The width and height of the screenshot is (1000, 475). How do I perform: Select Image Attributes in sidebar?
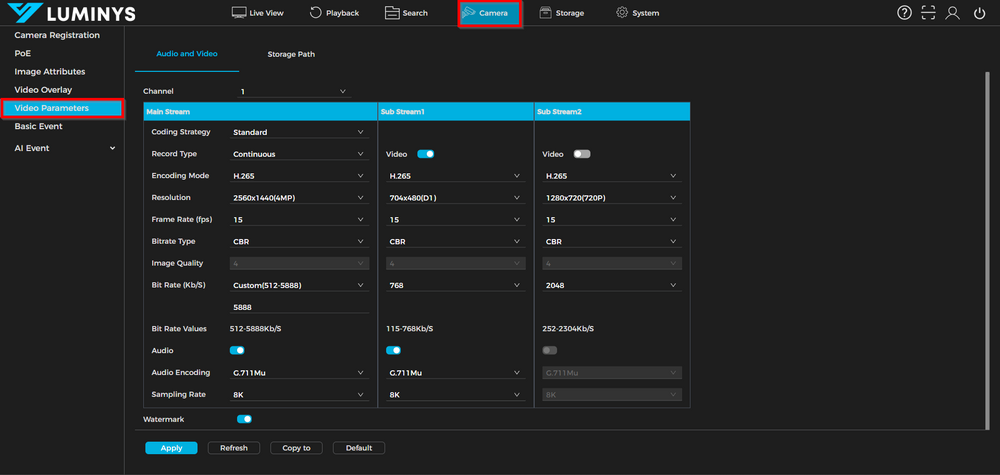(50, 72)
